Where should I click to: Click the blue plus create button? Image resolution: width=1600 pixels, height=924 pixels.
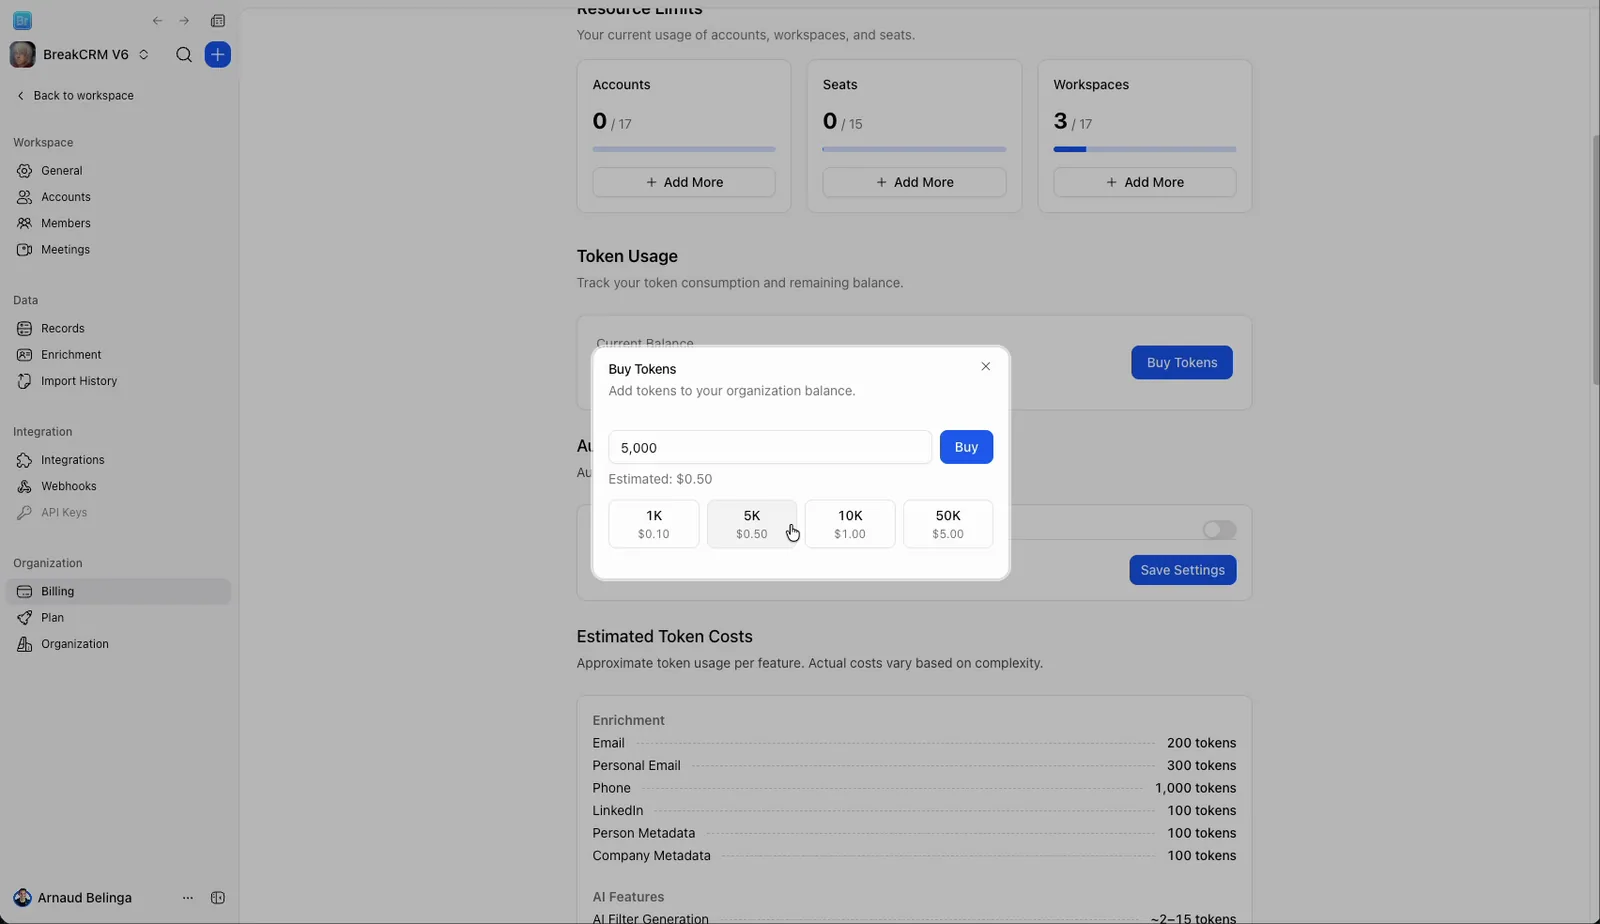pos(218,55)
